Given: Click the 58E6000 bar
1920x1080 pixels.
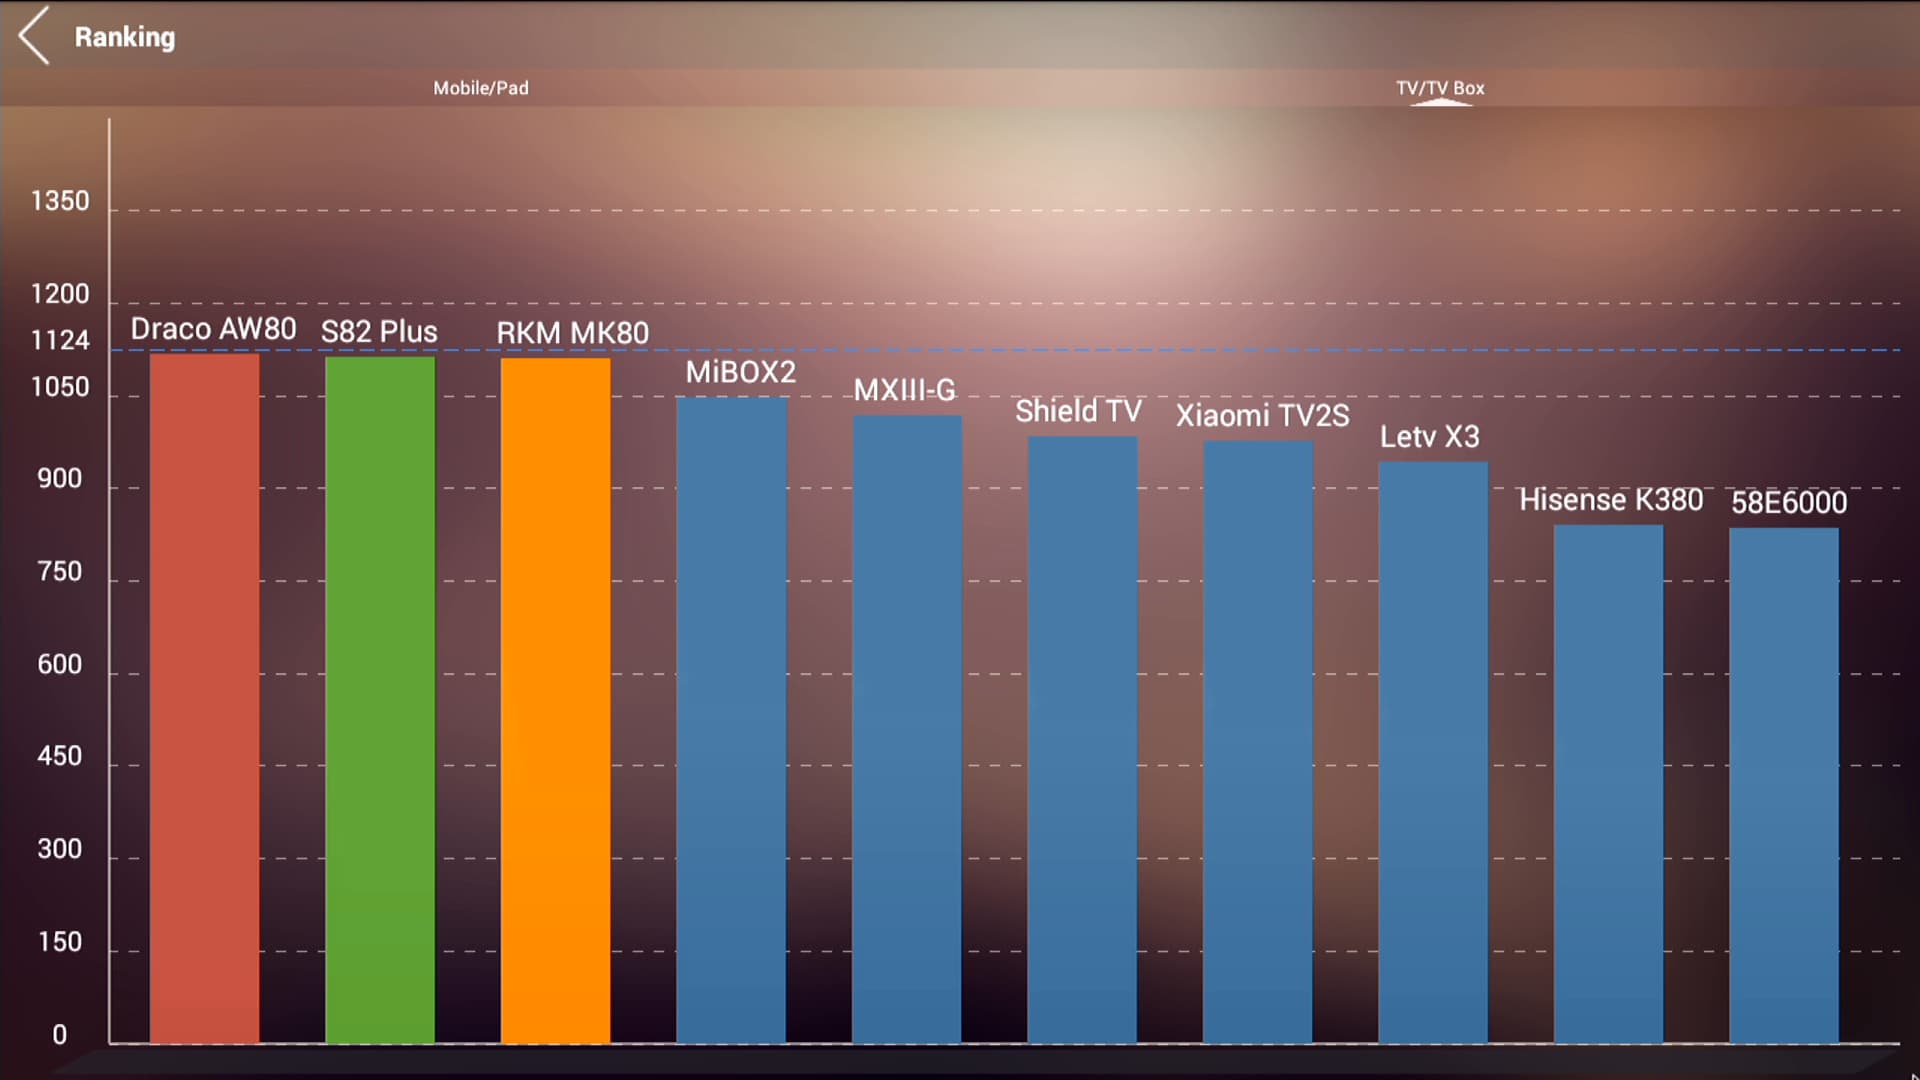Looking at the screenshot, I should pos(1784,786).
